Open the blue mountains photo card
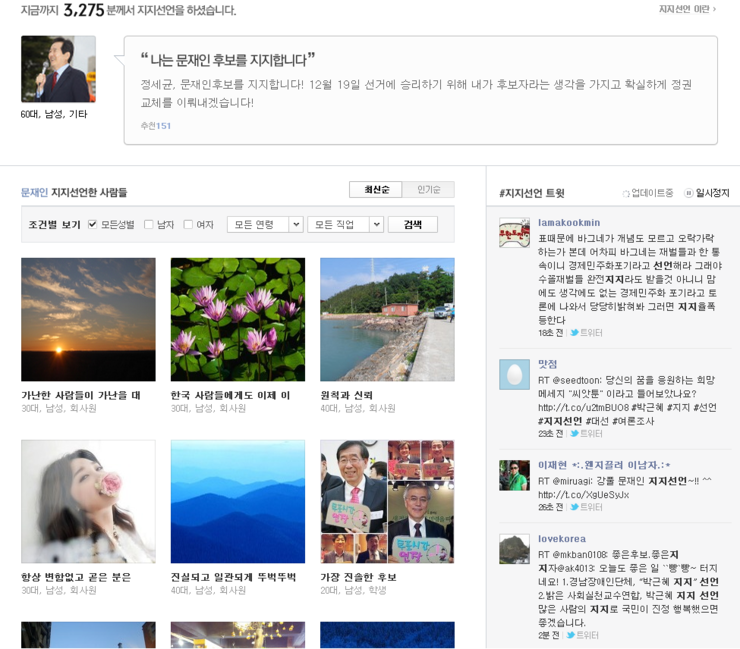Image resolution: width=740 pixels, height=649 pixels. click(x=238, y=502)
